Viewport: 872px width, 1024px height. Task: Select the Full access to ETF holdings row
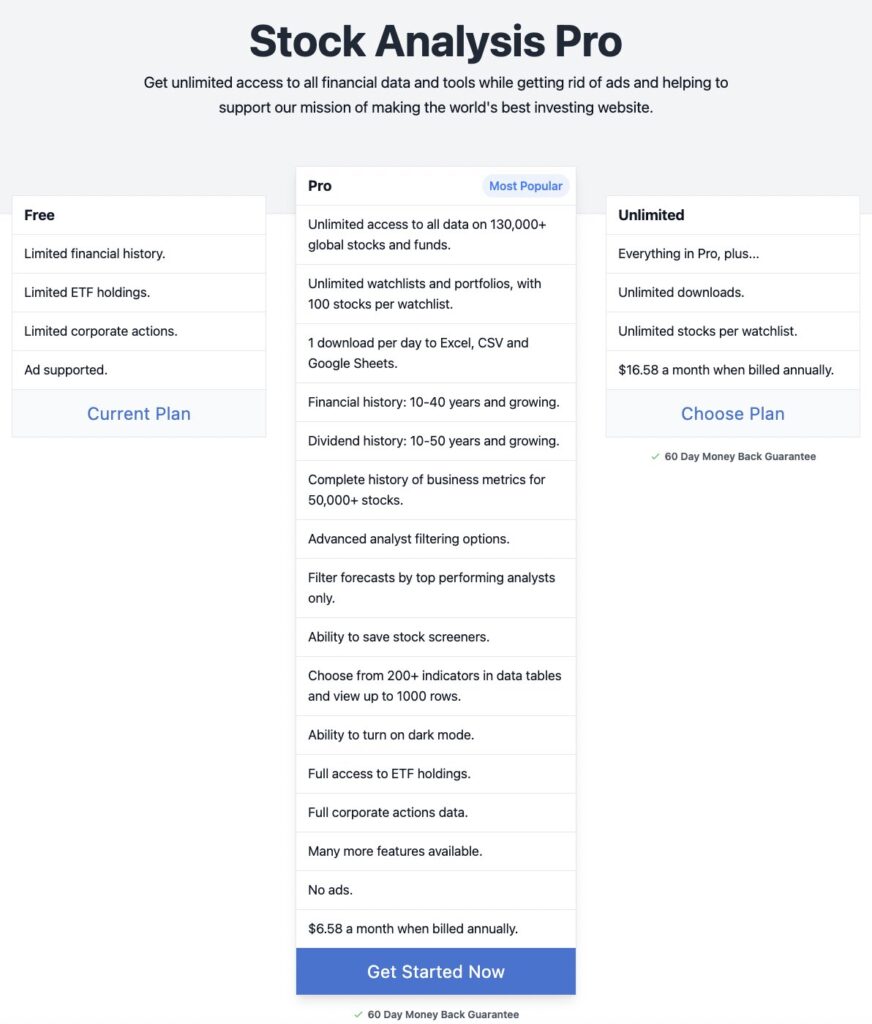click(389, 774)
